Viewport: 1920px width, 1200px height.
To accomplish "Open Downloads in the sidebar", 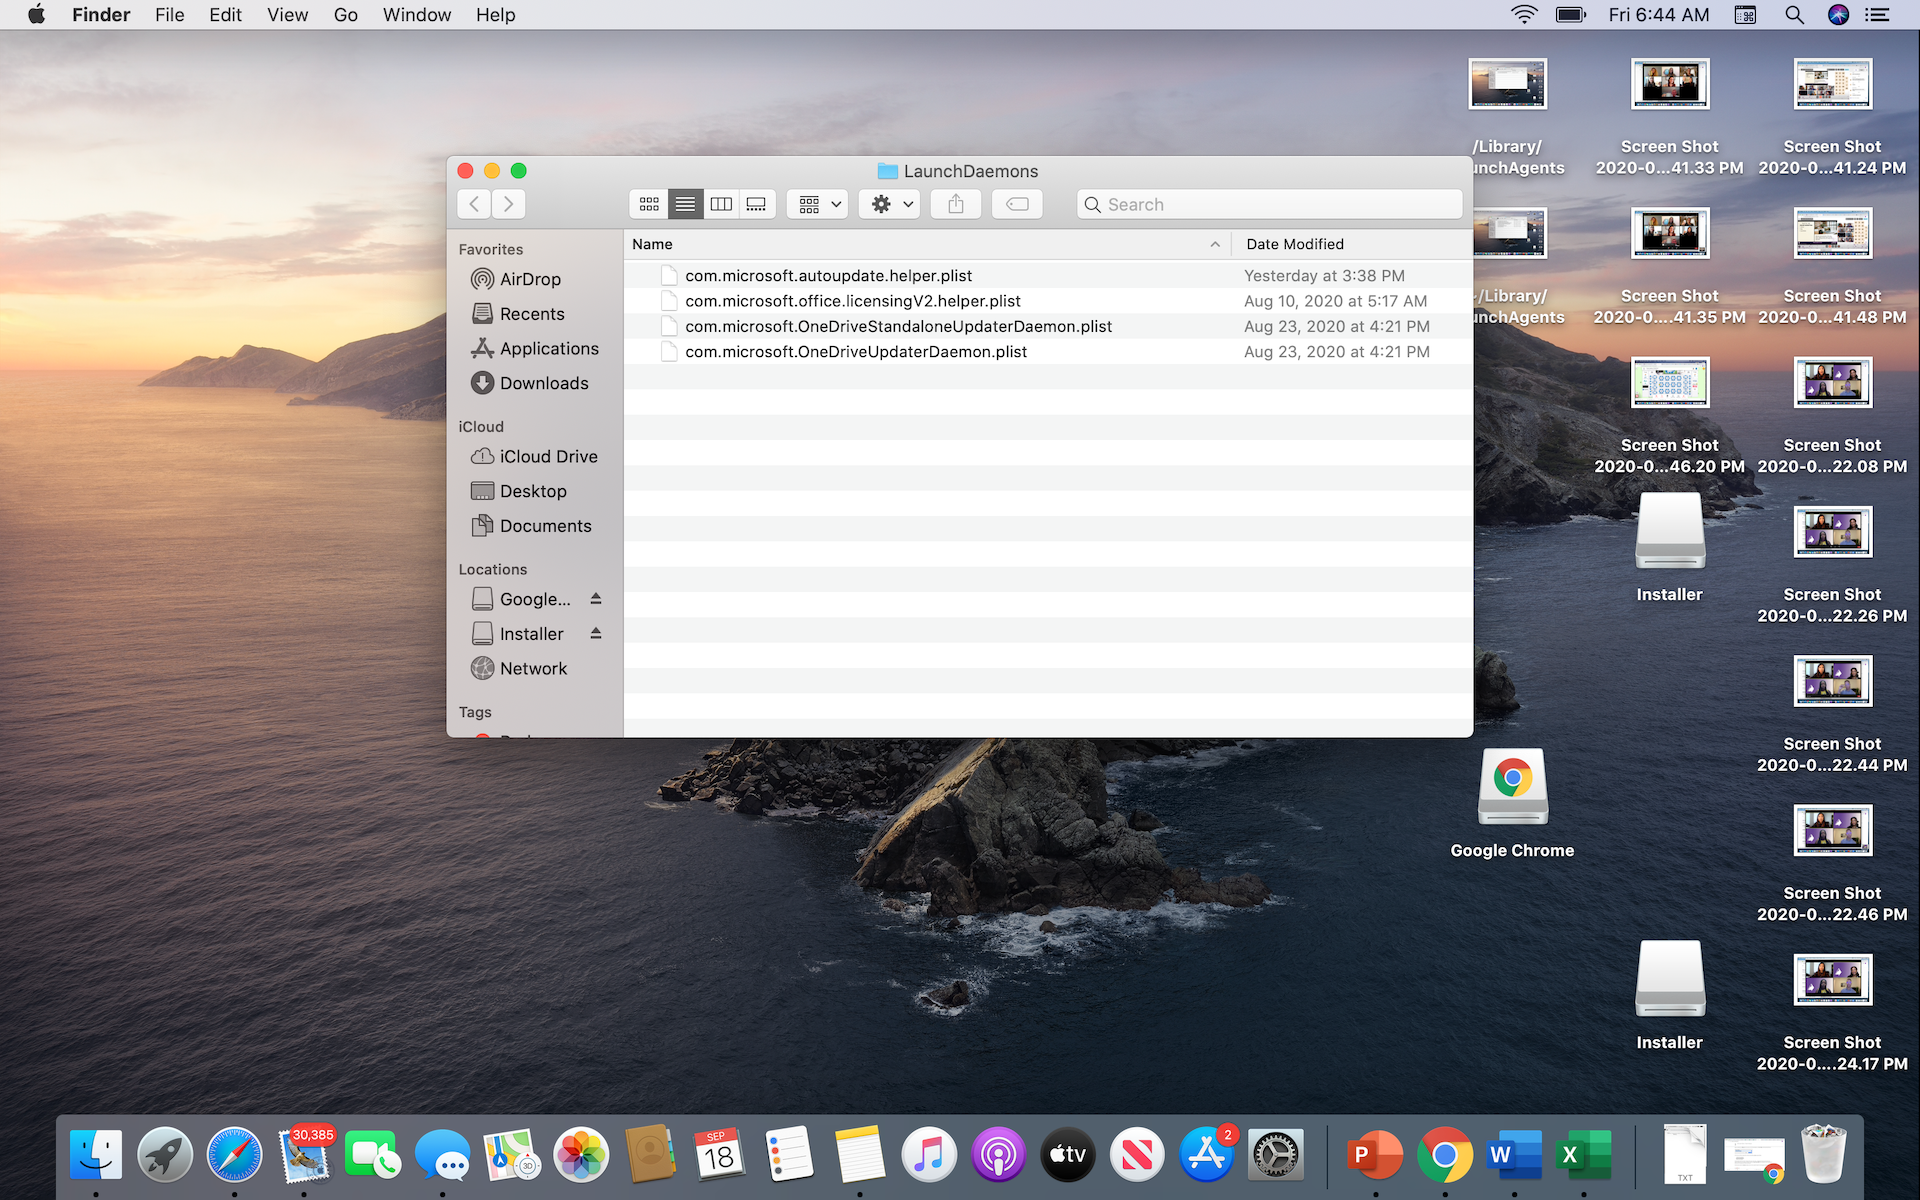I will coord(544,383).
